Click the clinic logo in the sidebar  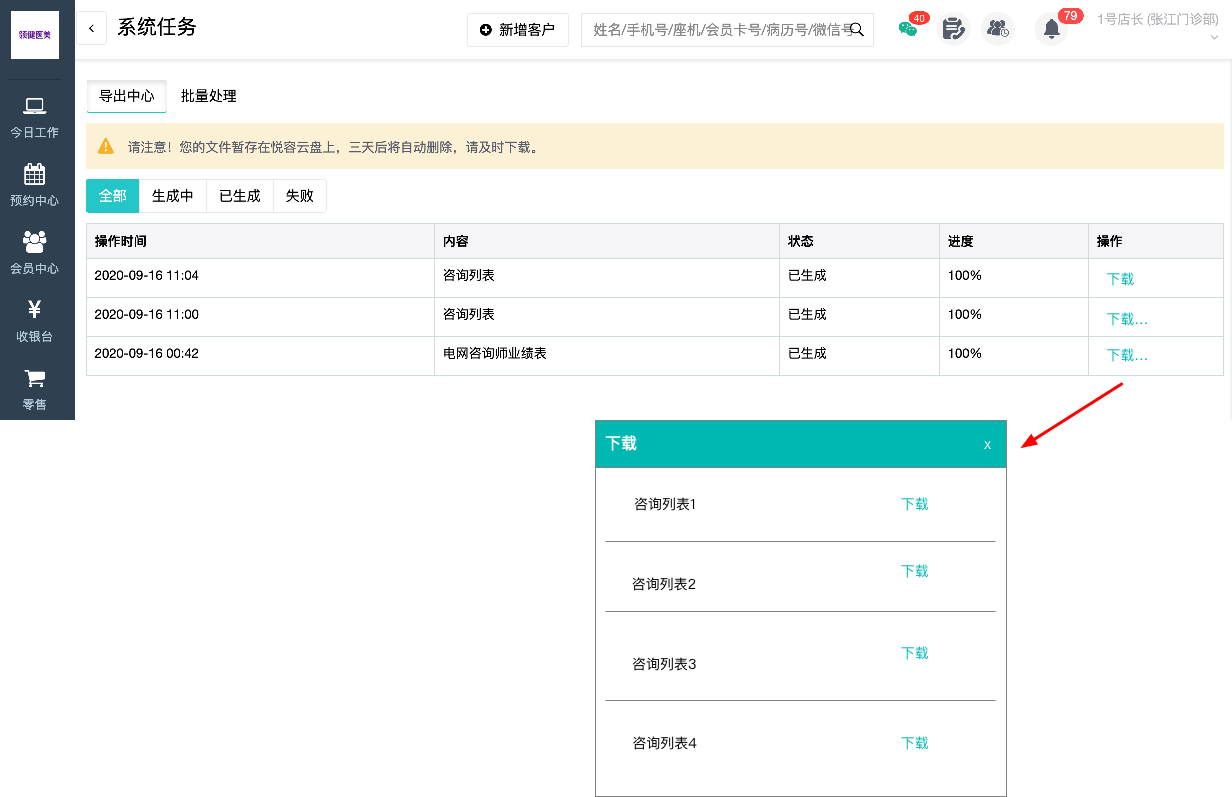(x=35, y=35)
